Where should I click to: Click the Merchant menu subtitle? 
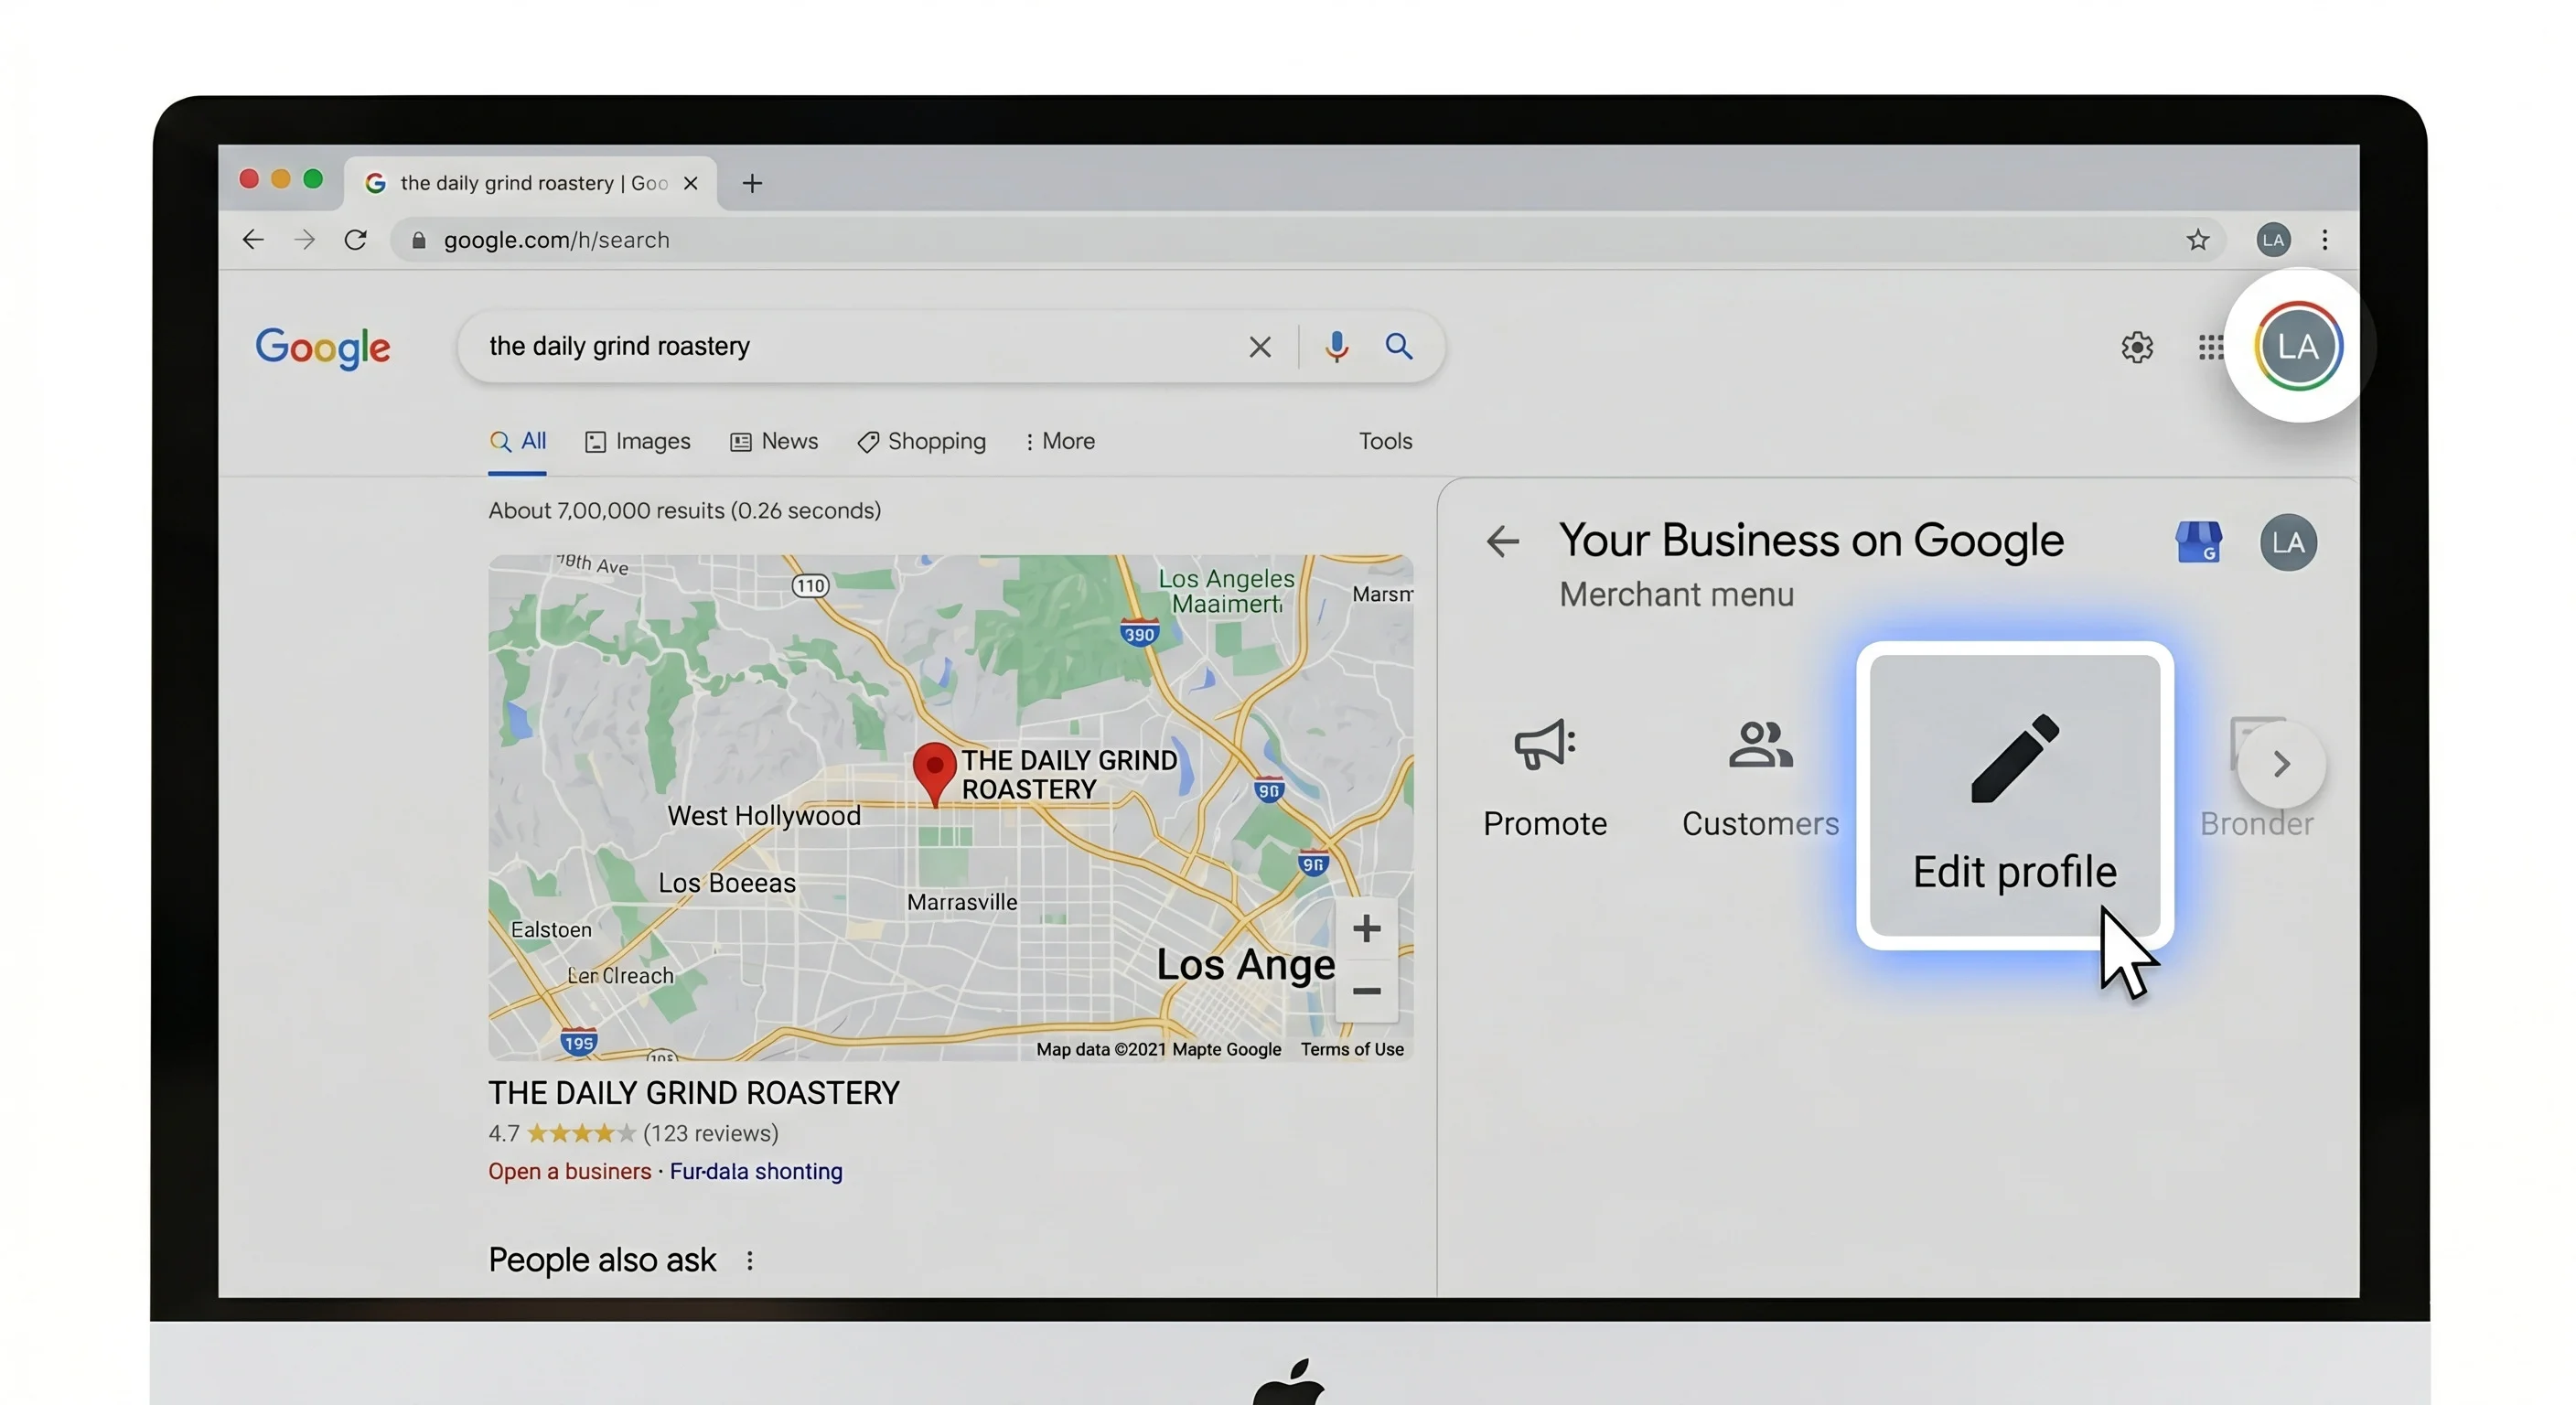tap(1676, 594)
